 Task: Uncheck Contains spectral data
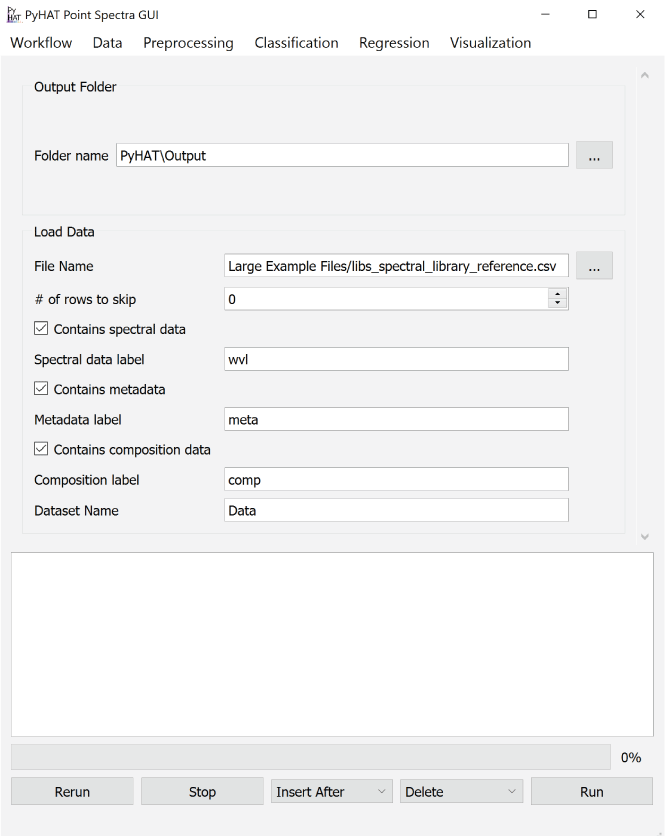[x=41, y=329]
